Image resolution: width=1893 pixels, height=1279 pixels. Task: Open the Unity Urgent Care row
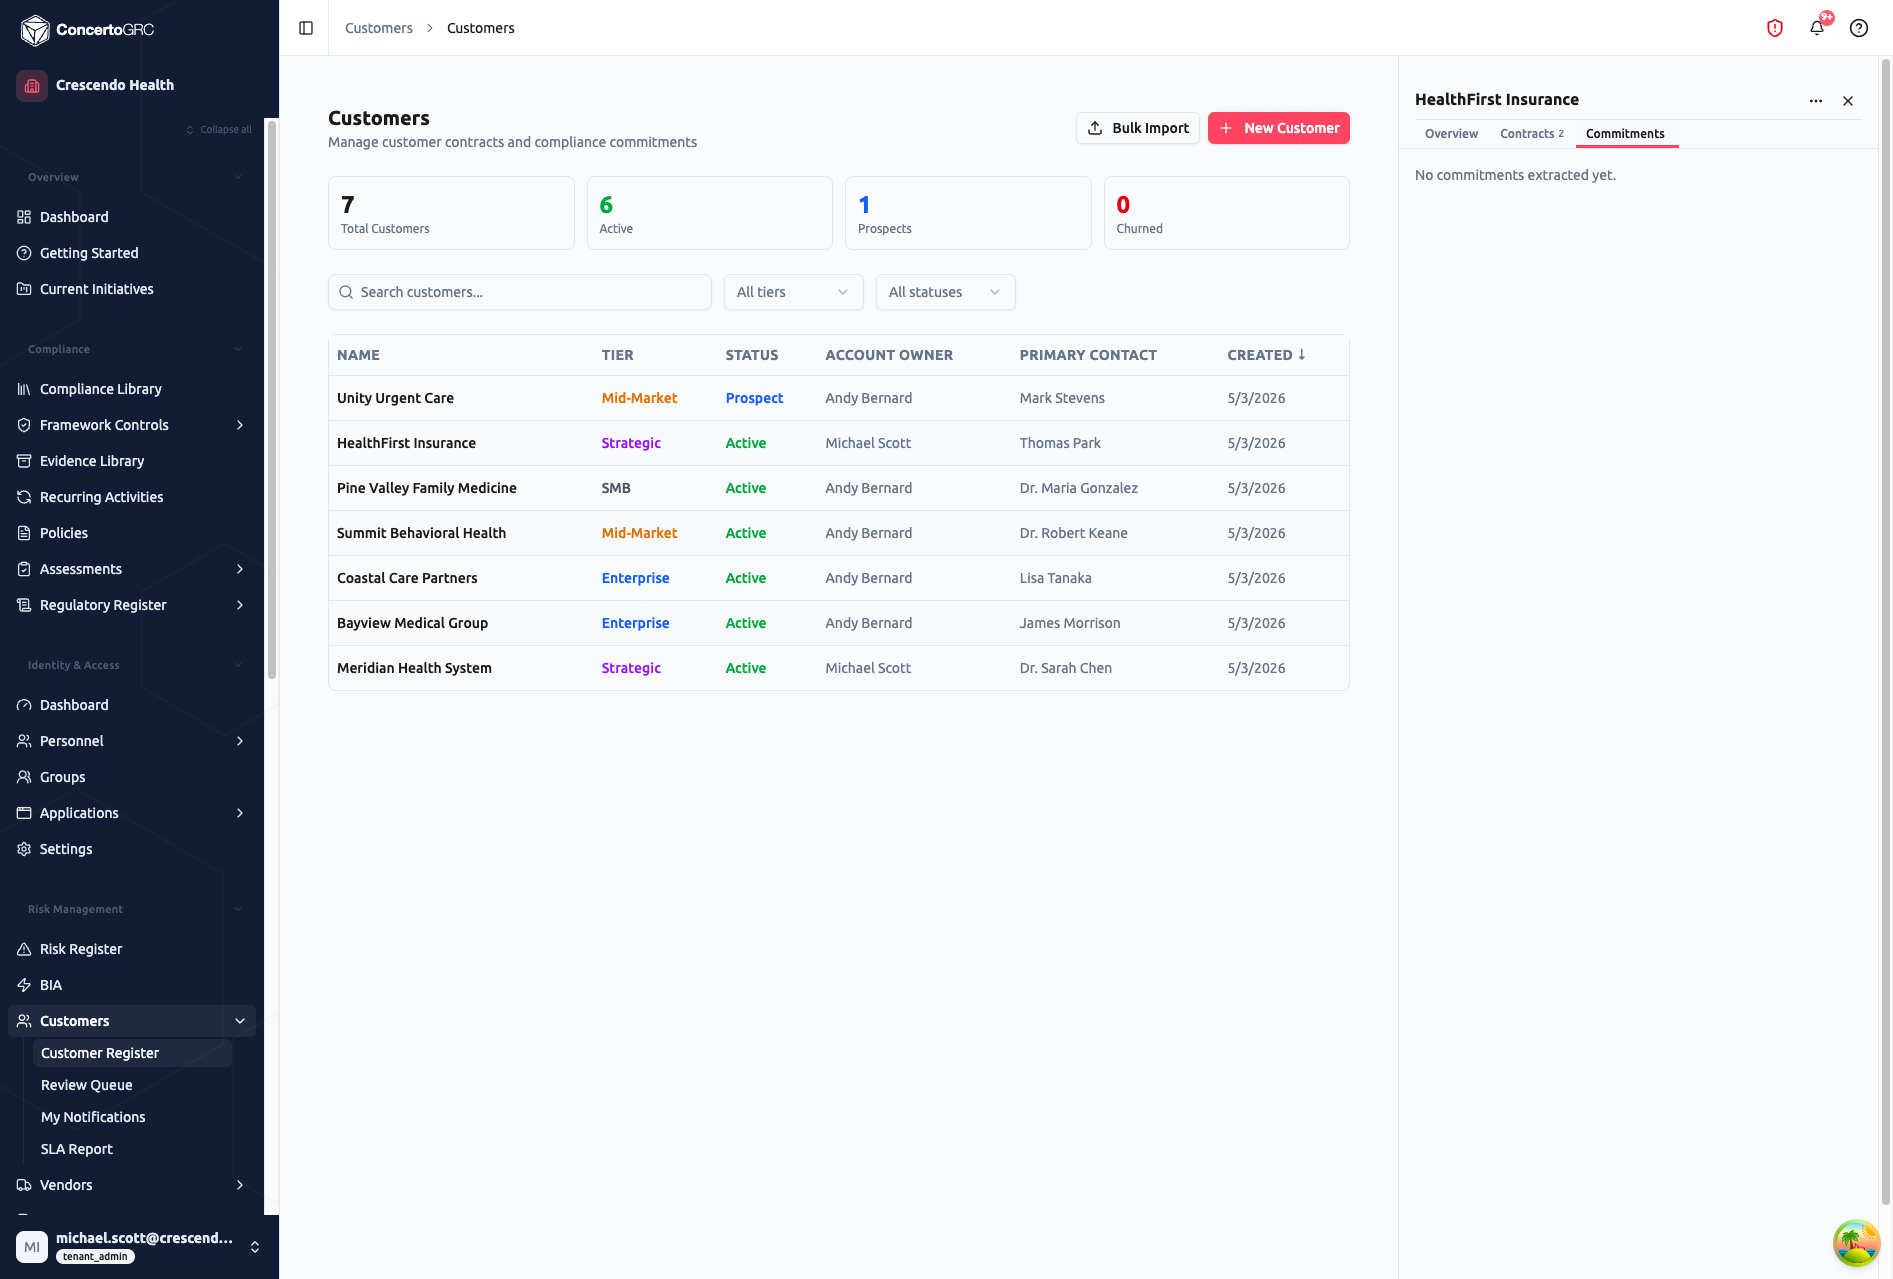(838, 398)
